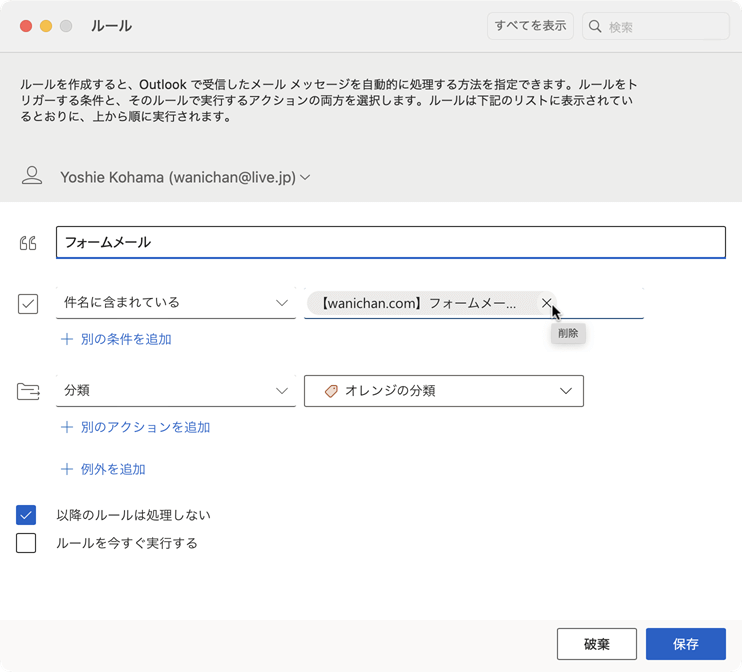
Task: Click the magnifying glass search icon
Action: 595,27
